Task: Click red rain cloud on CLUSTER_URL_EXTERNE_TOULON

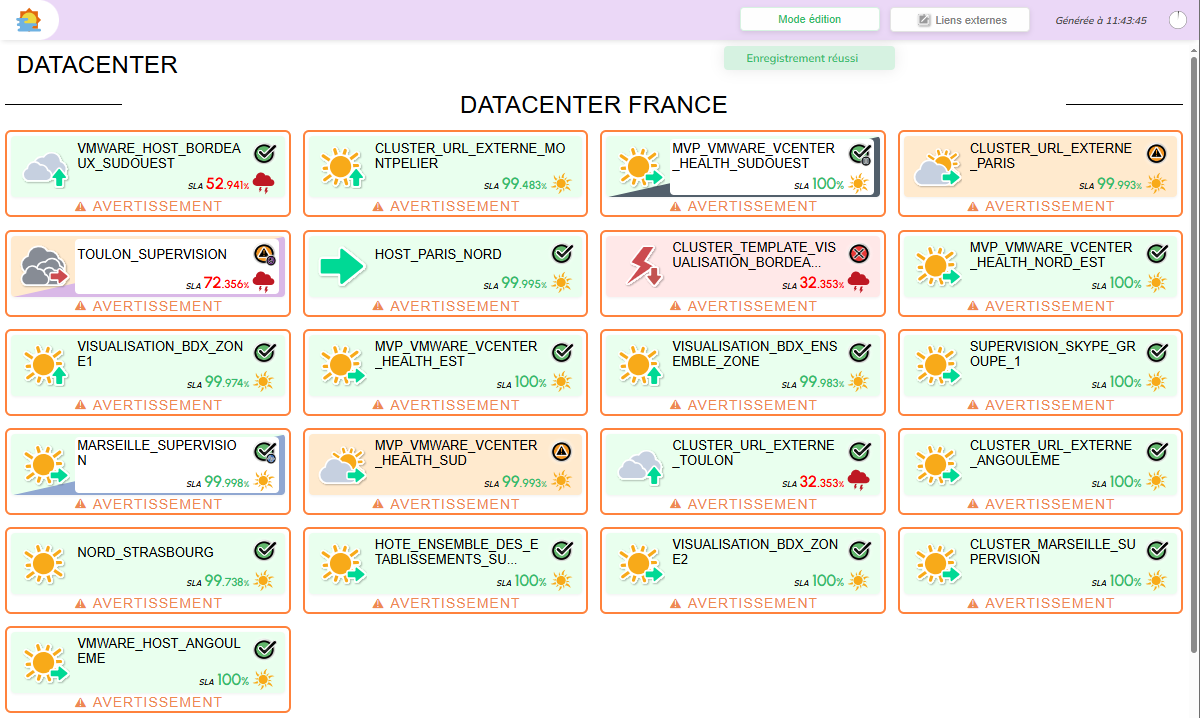Action: click(859, 480)
